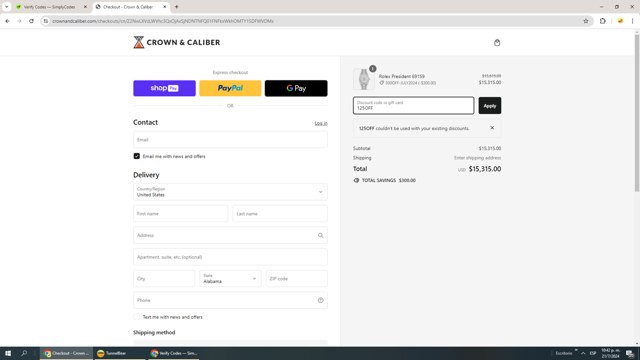Check Text me with news and offers

pyautogui.click(x=137, y=317)
